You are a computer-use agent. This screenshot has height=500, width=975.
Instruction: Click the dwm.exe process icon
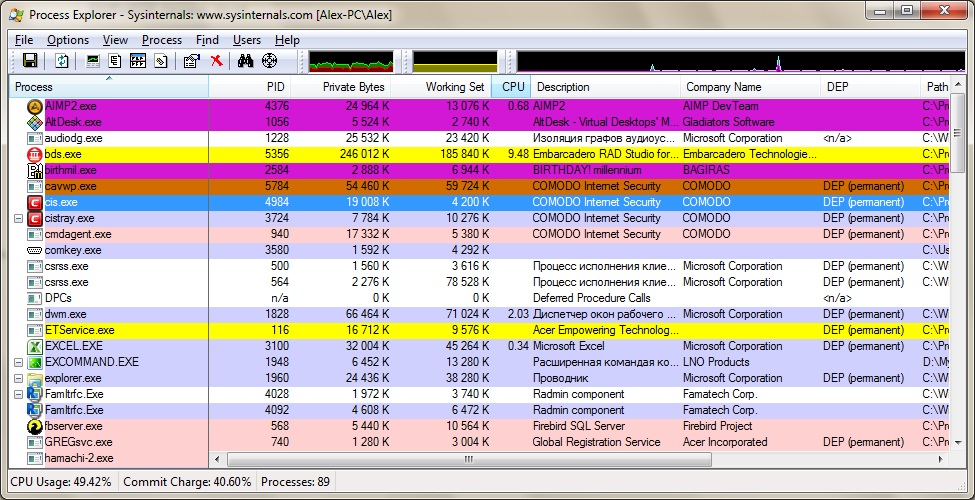[x=34, y=314]
